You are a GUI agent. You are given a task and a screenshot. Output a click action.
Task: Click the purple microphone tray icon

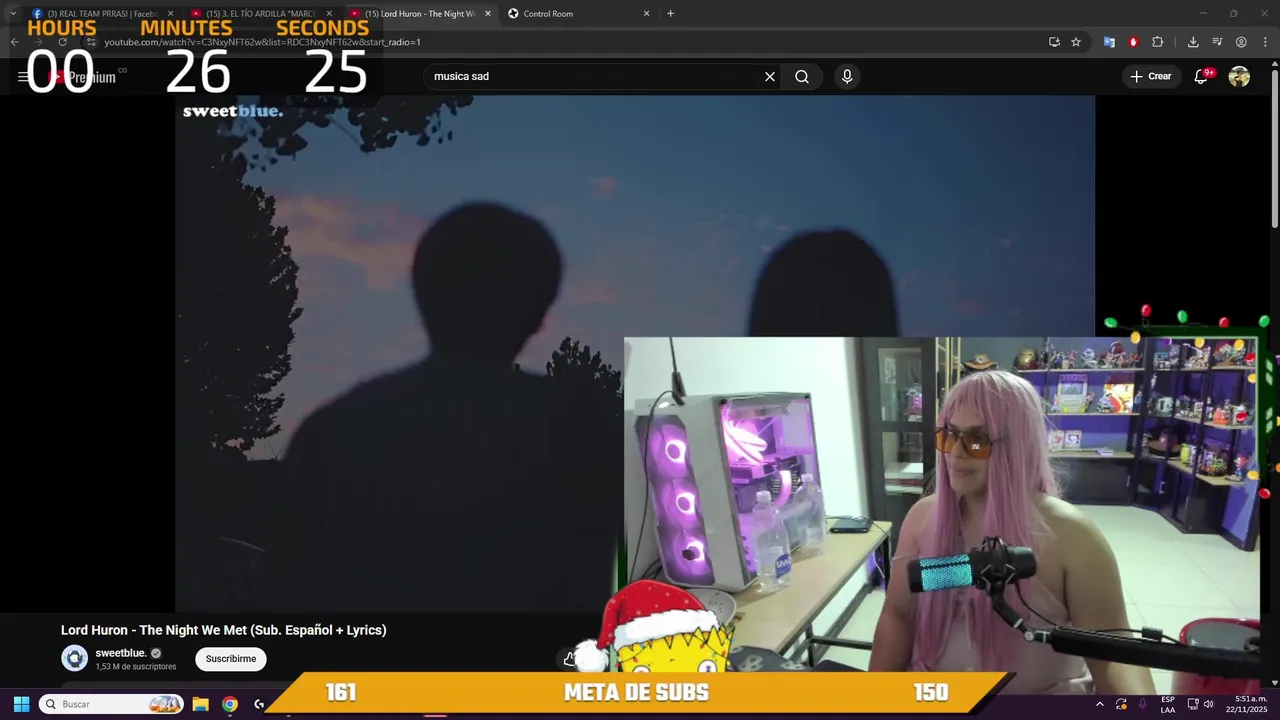[x=1142, y=704]
